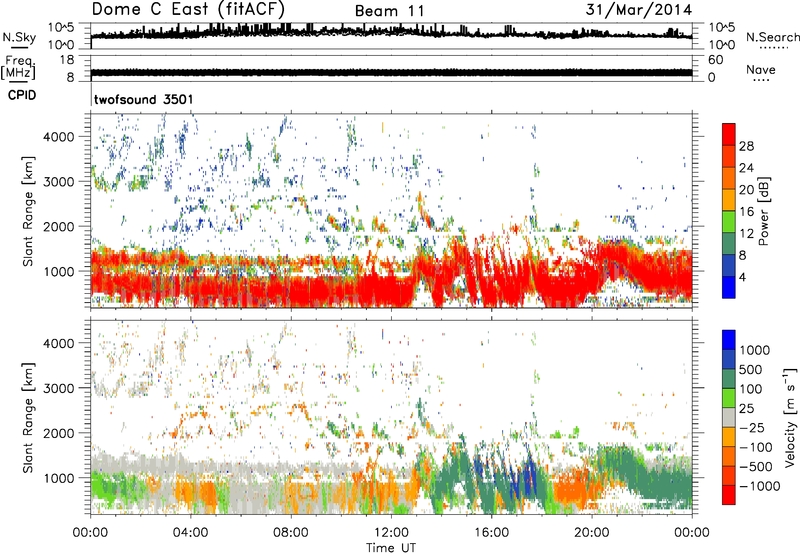Click the "Nave" legend label
Image resolution: width=800 pixels, height=554 pixels.
(x=761, y=69)
